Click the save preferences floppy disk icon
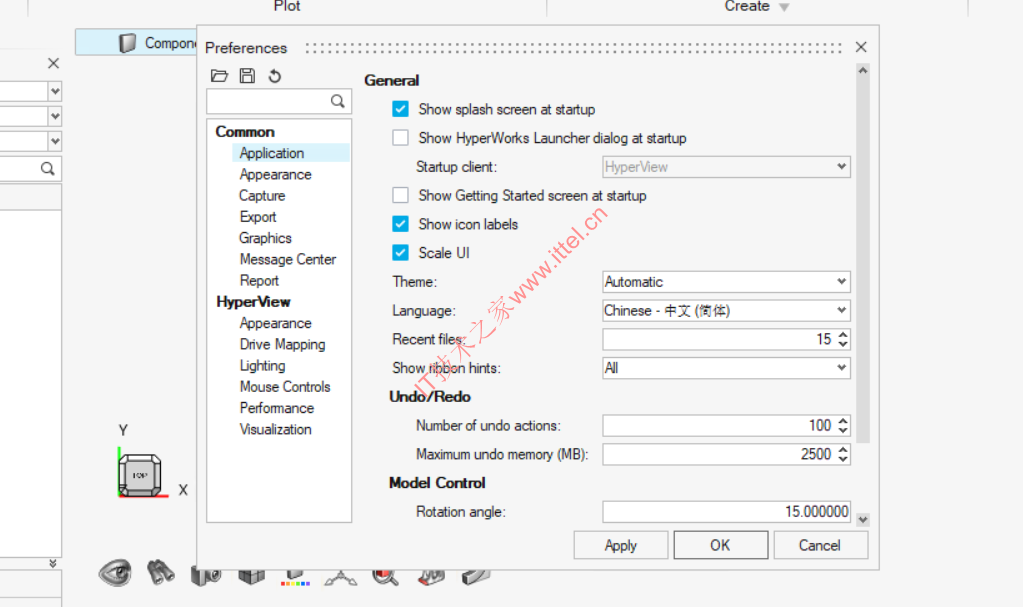1023x607 pixels. [247, 76]
